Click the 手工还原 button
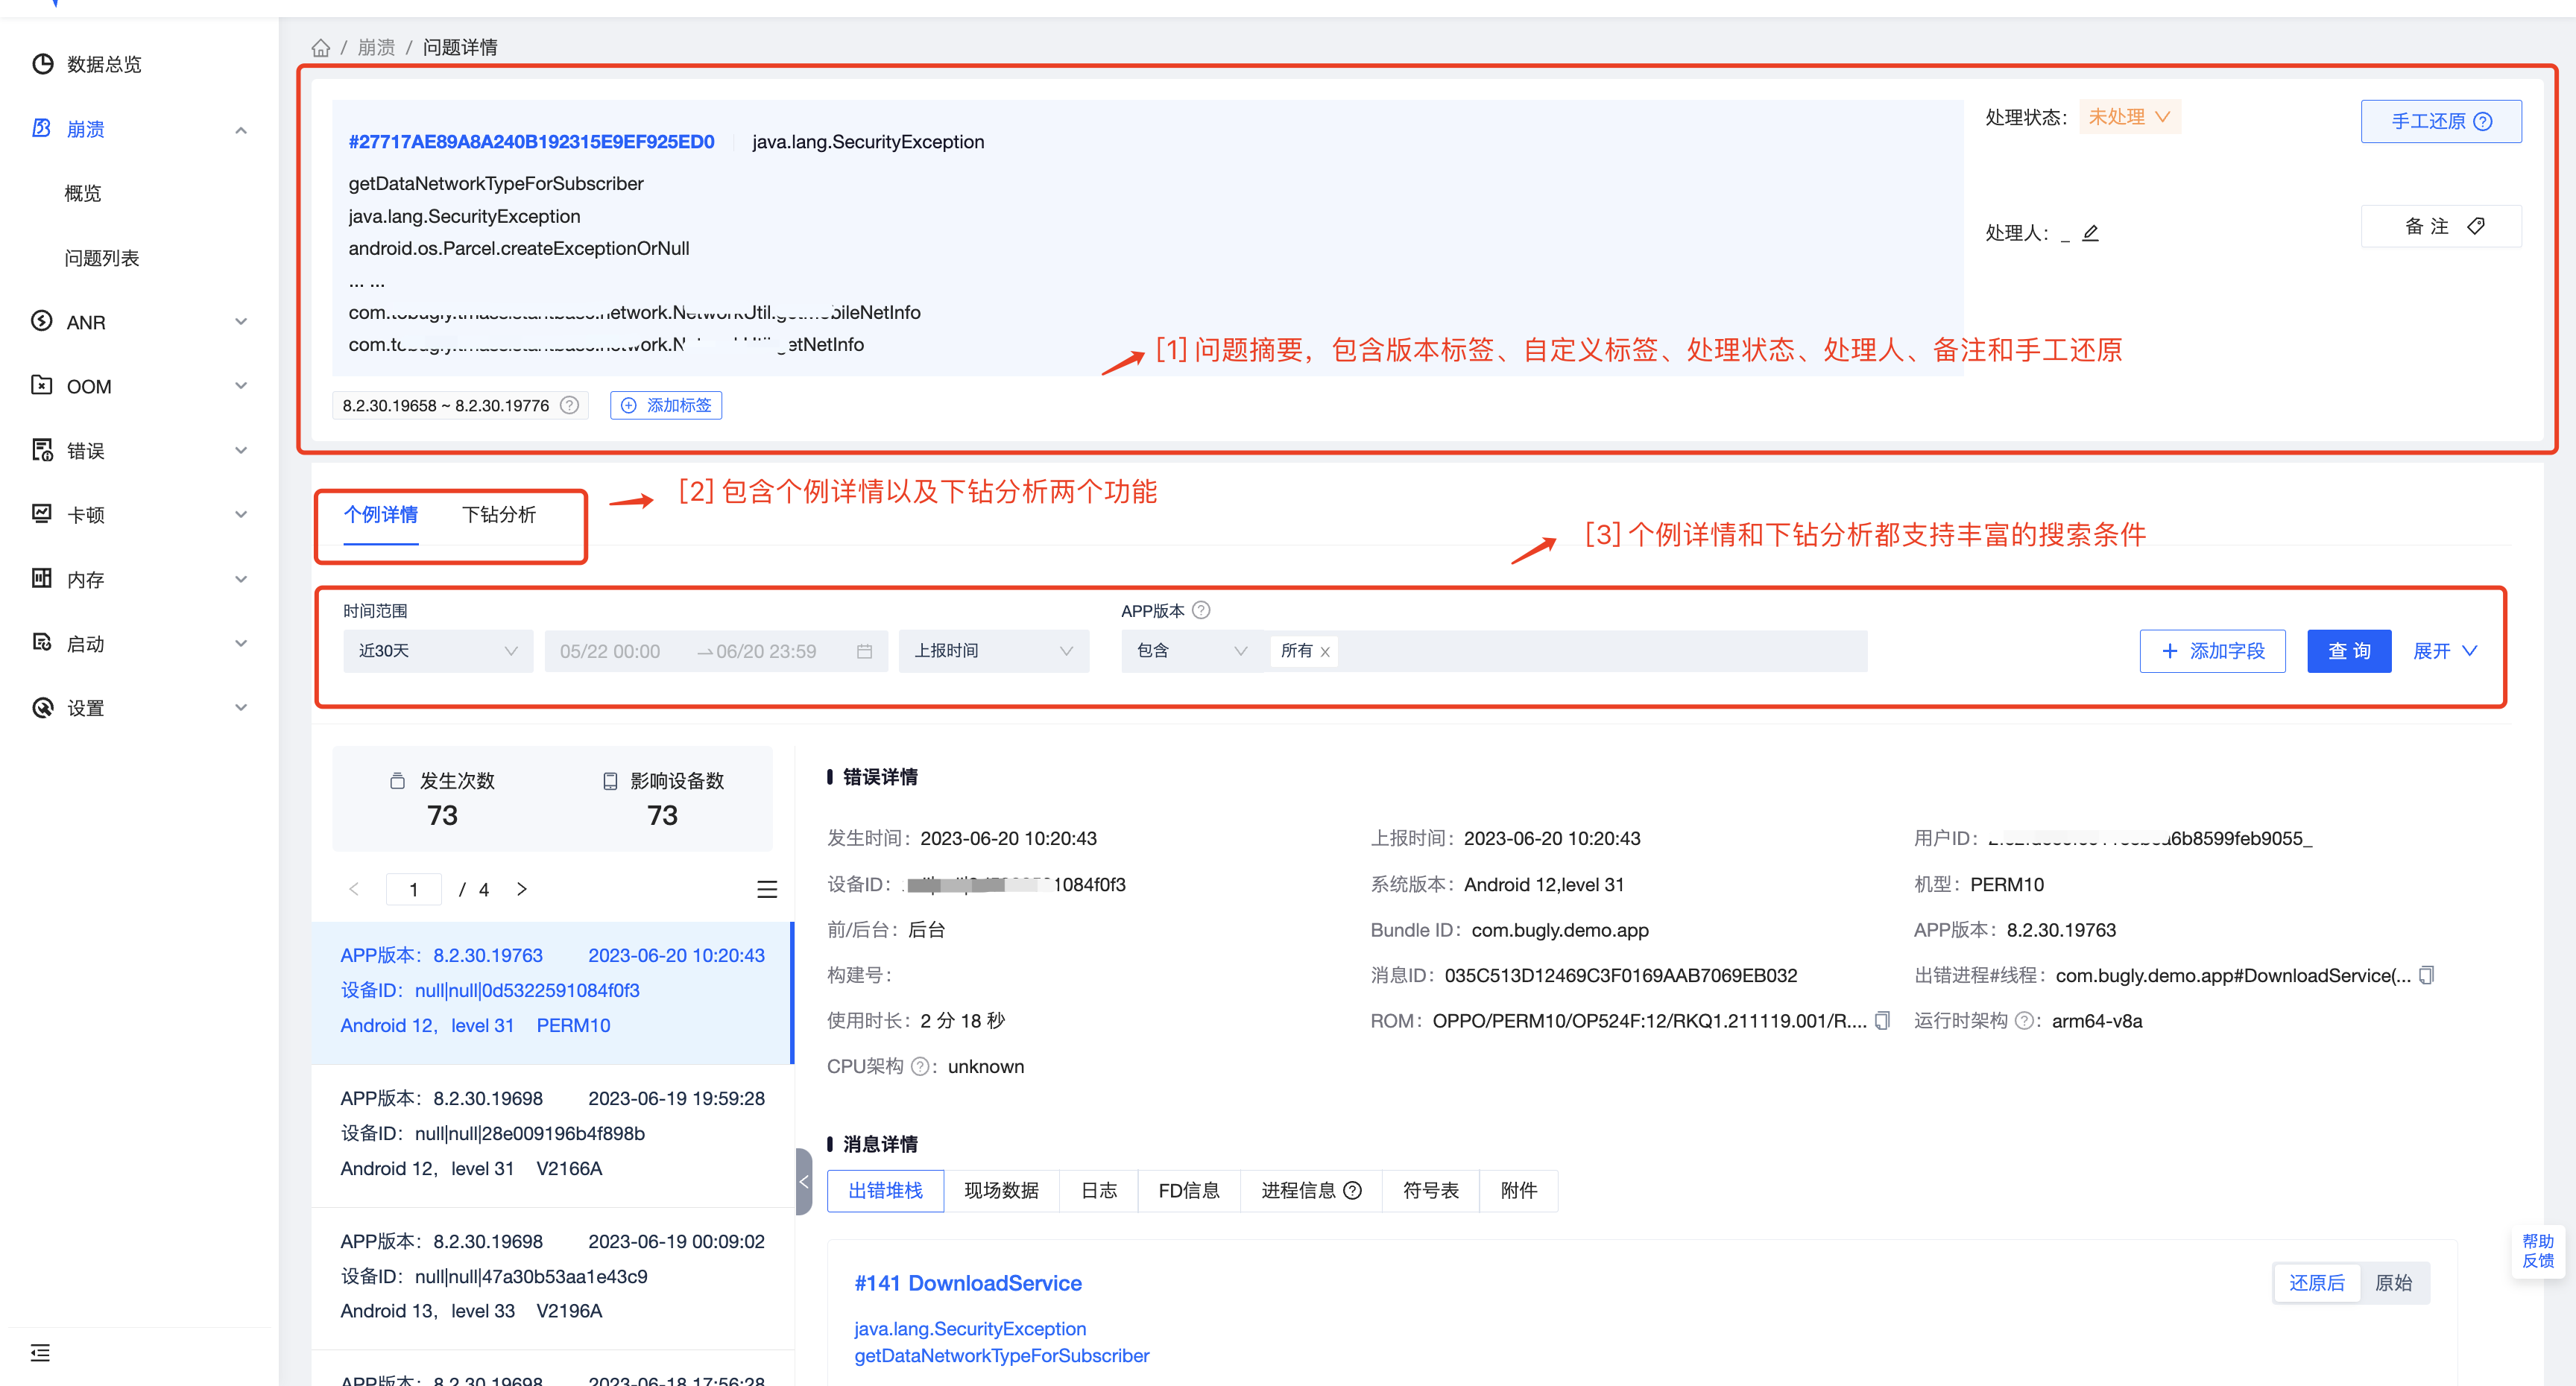The image size is (2576, 1386). [x=2441, y=121]
